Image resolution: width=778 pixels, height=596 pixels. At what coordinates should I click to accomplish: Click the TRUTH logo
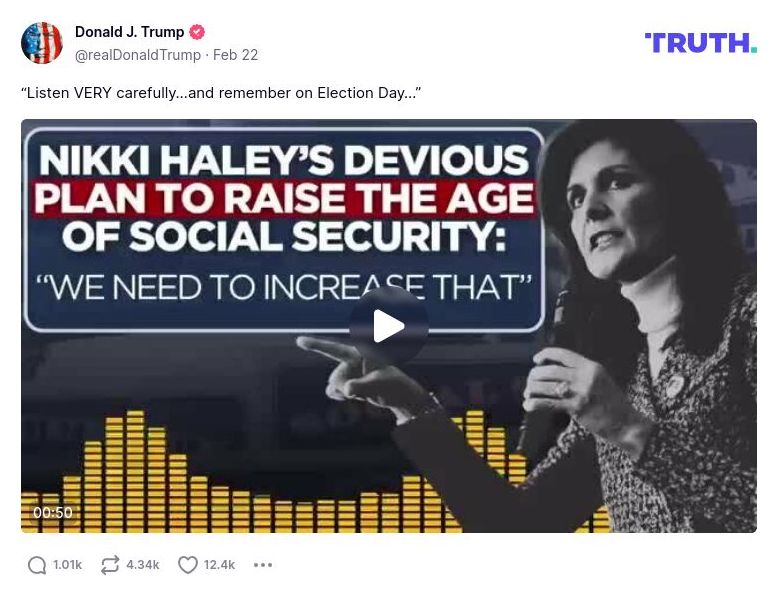[700, 43]
